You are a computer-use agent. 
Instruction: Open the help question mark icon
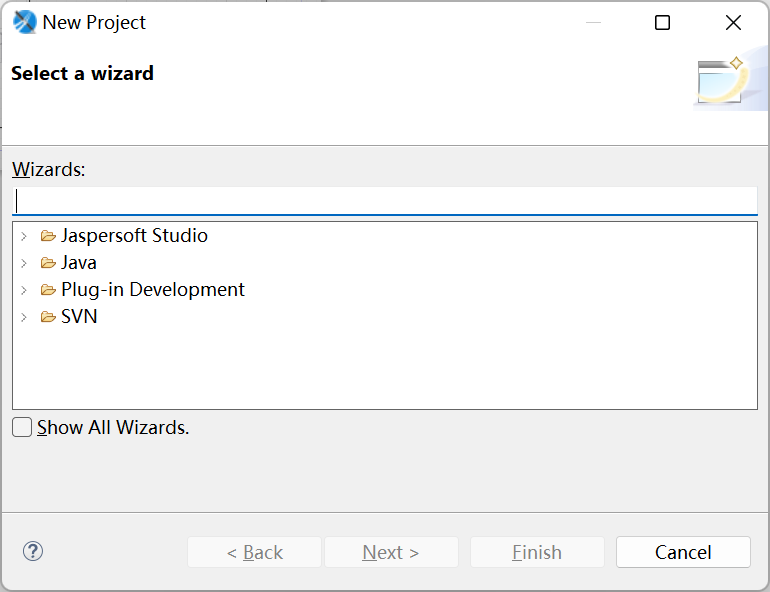[33, 551]
